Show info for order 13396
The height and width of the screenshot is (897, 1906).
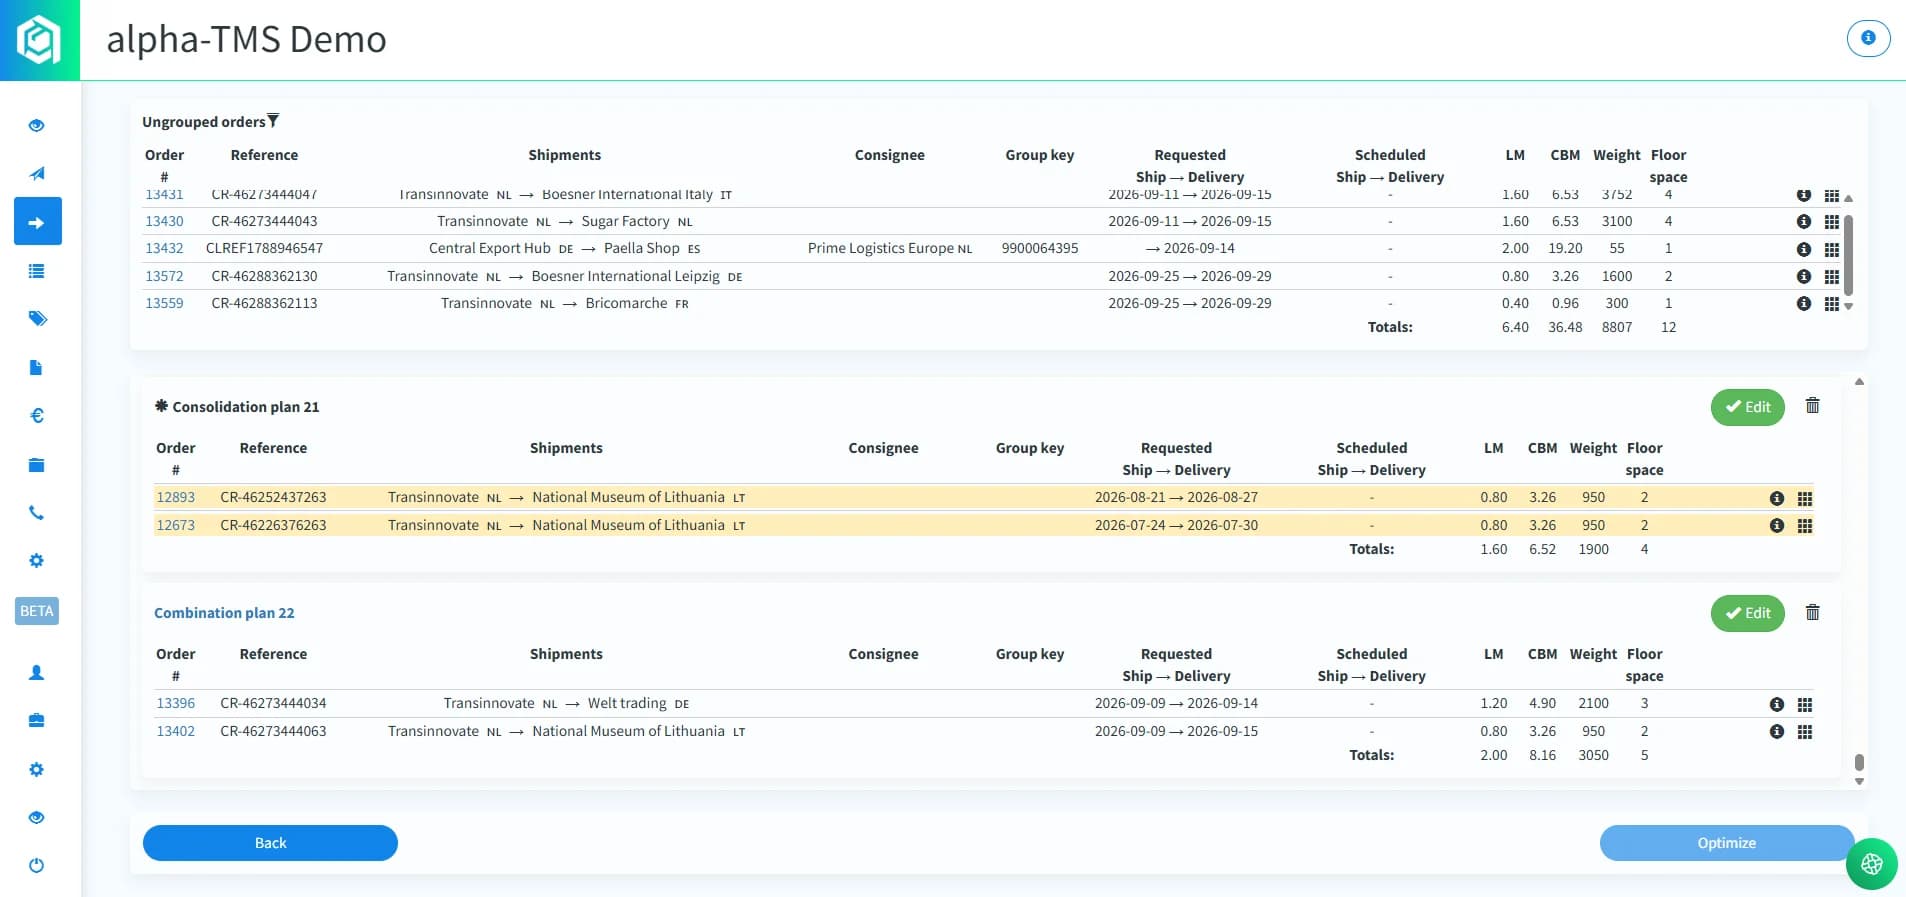1777,704
